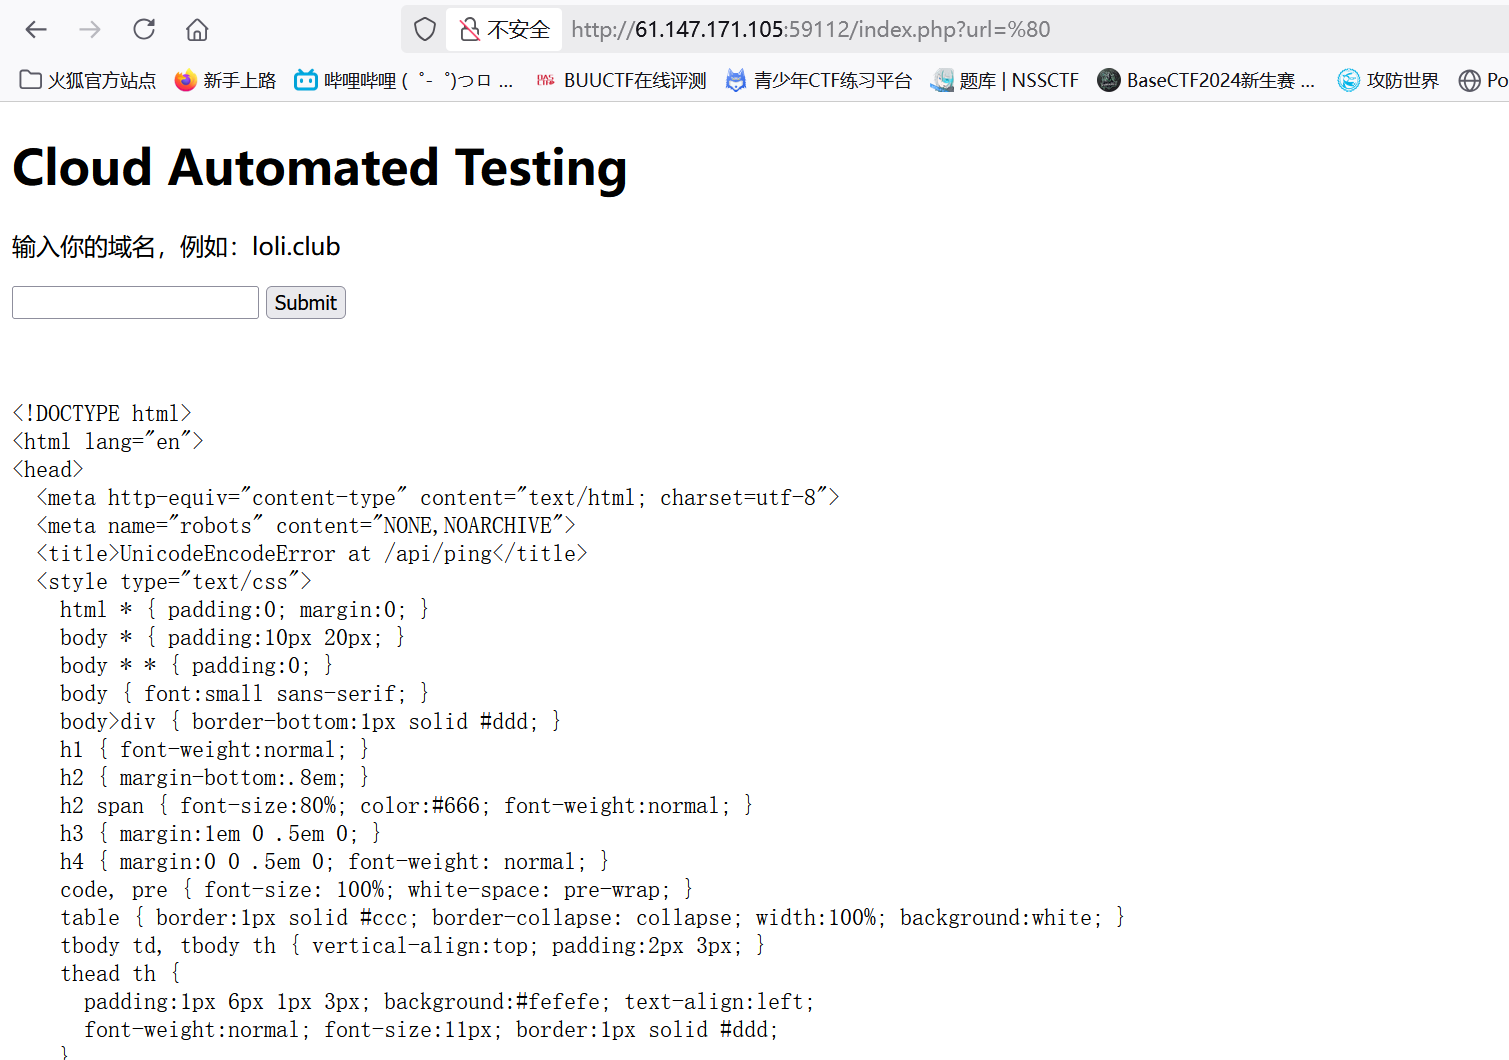Open the 青少年CTF练习平台 bookmark
The height and width of the screenshot is (1060, 1509).
pyautogui.click(x=819, y=80)
